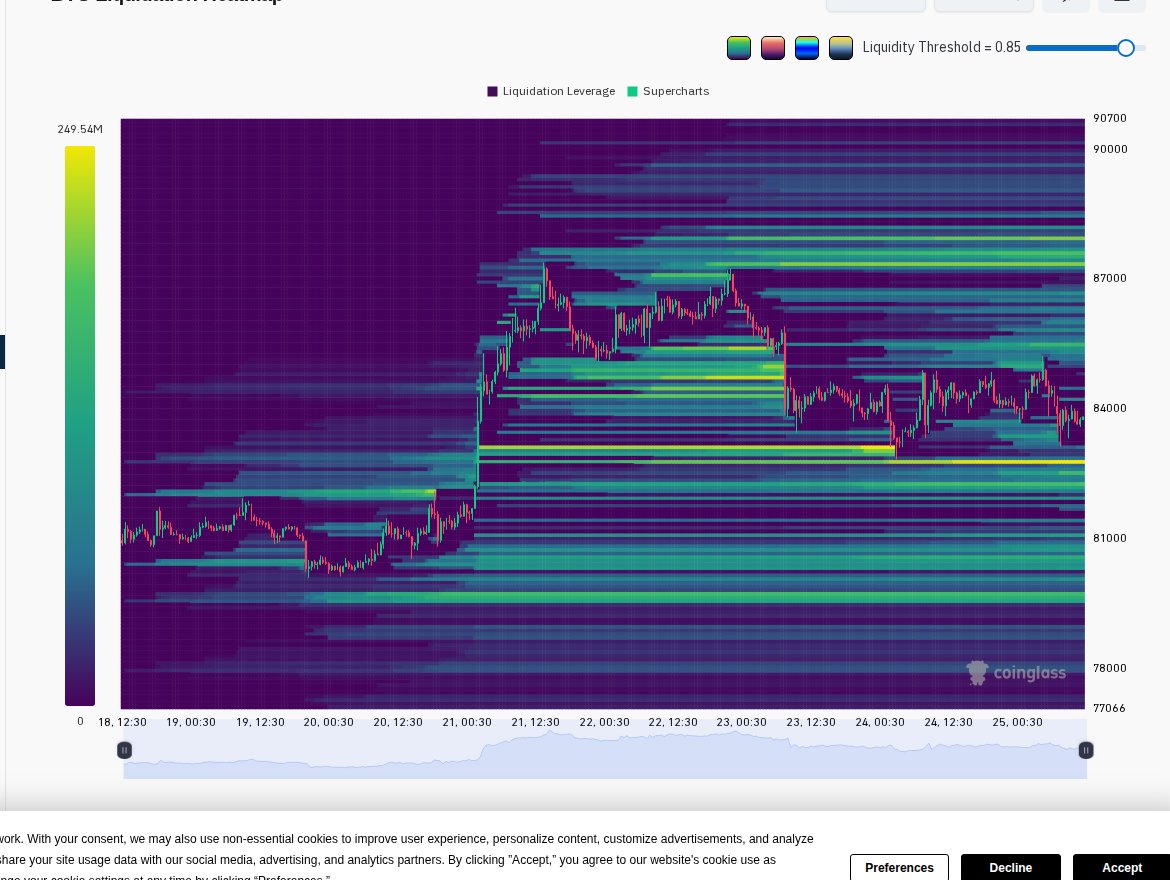
Task: Click the '20, 00:30' time axis label
Action: 328,722
